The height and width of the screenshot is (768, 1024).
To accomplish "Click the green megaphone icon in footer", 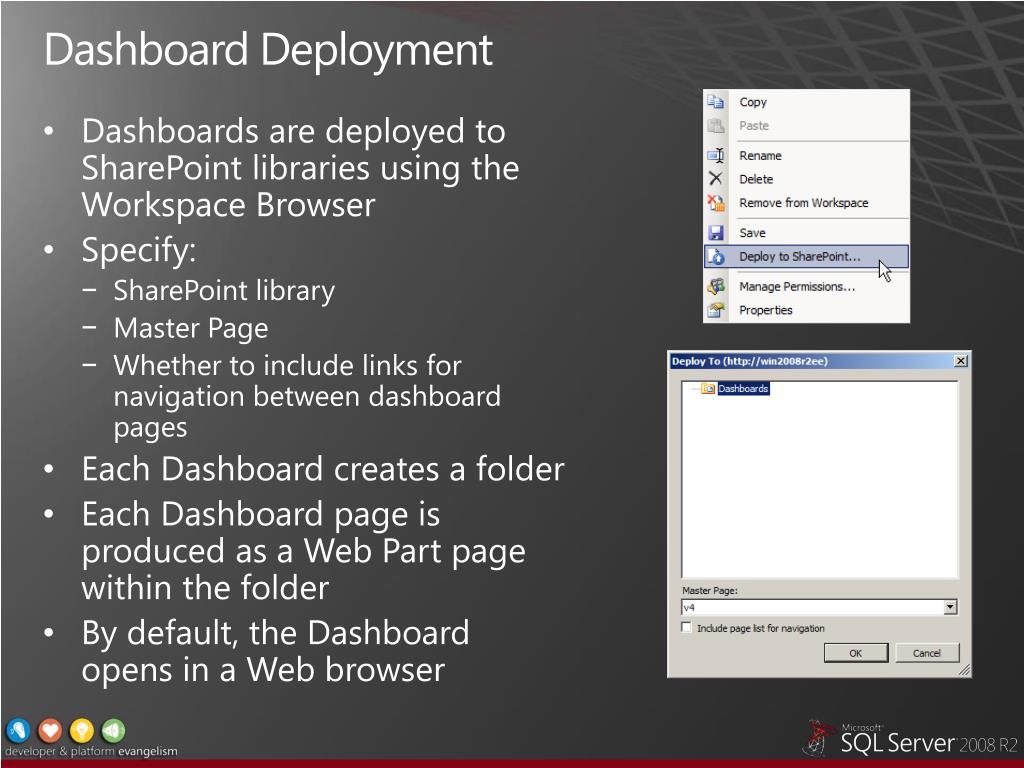I will pos(113,731).
